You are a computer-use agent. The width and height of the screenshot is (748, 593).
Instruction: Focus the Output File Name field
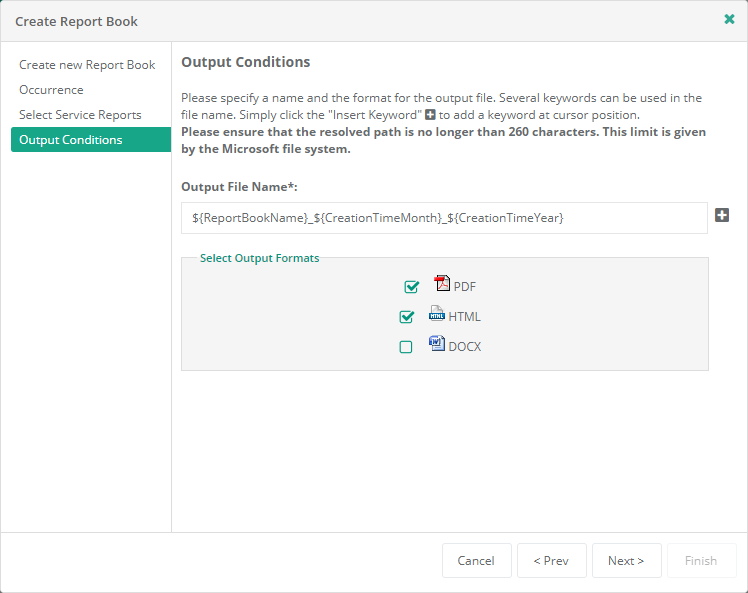pos(444,218)
